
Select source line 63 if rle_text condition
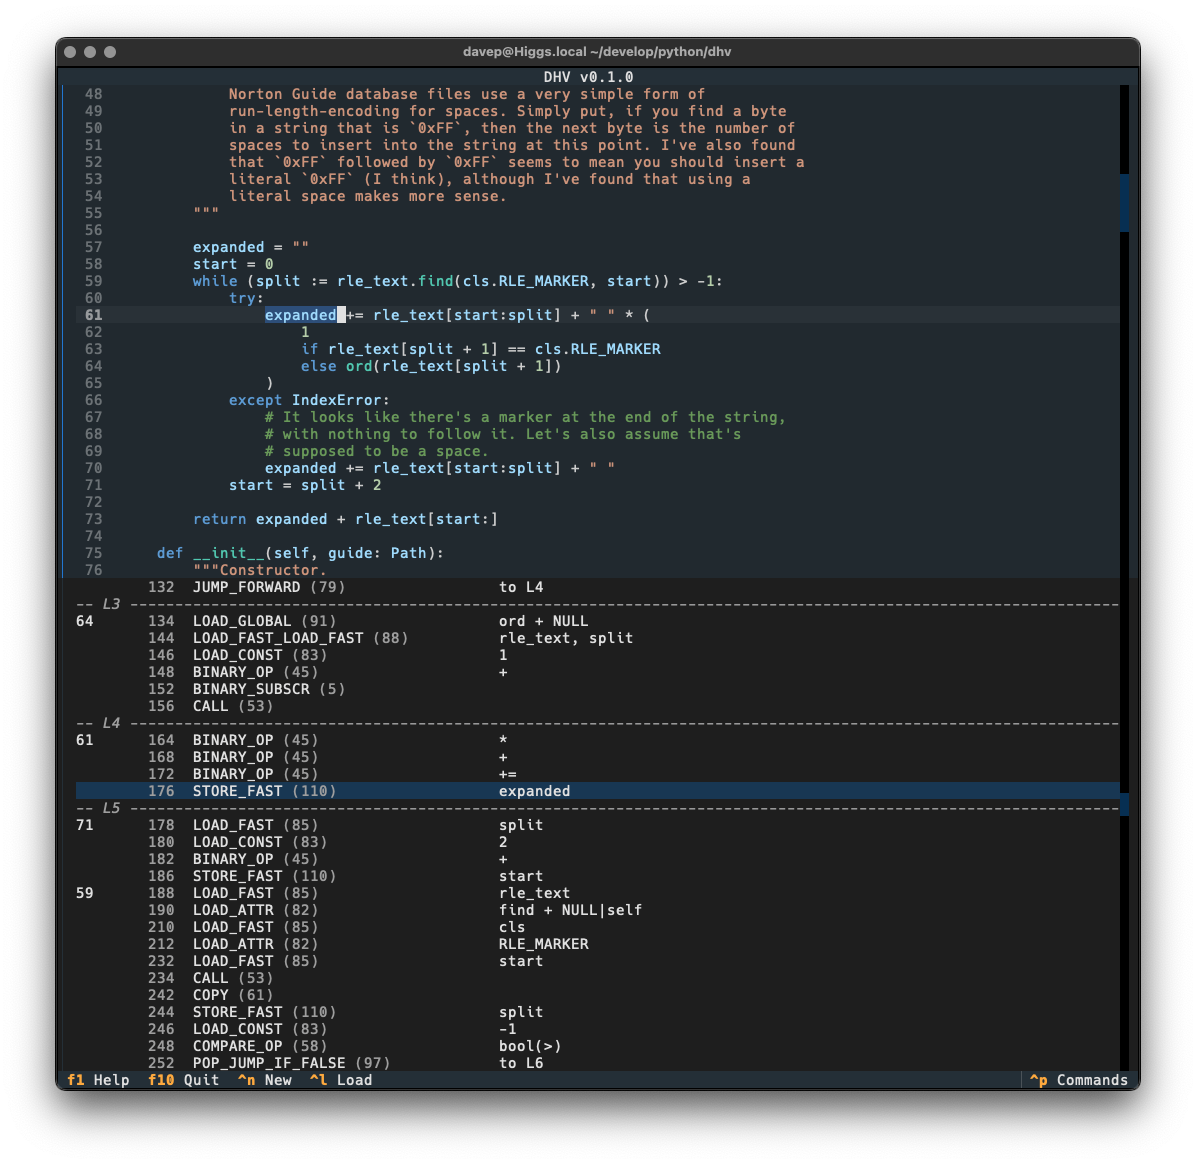tap(598, 349)
